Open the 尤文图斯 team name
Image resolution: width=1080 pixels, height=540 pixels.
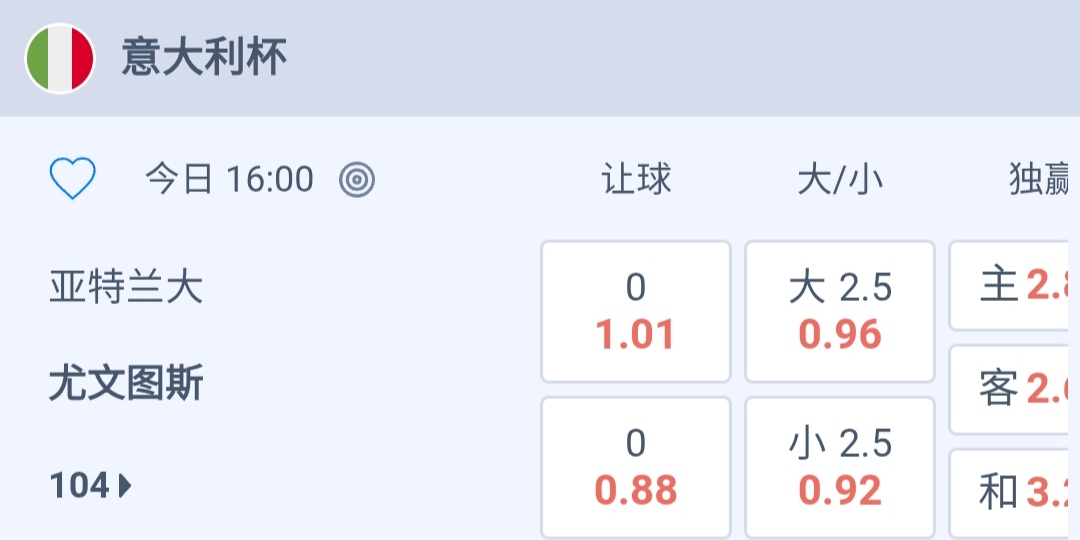[x=126, y=383]
